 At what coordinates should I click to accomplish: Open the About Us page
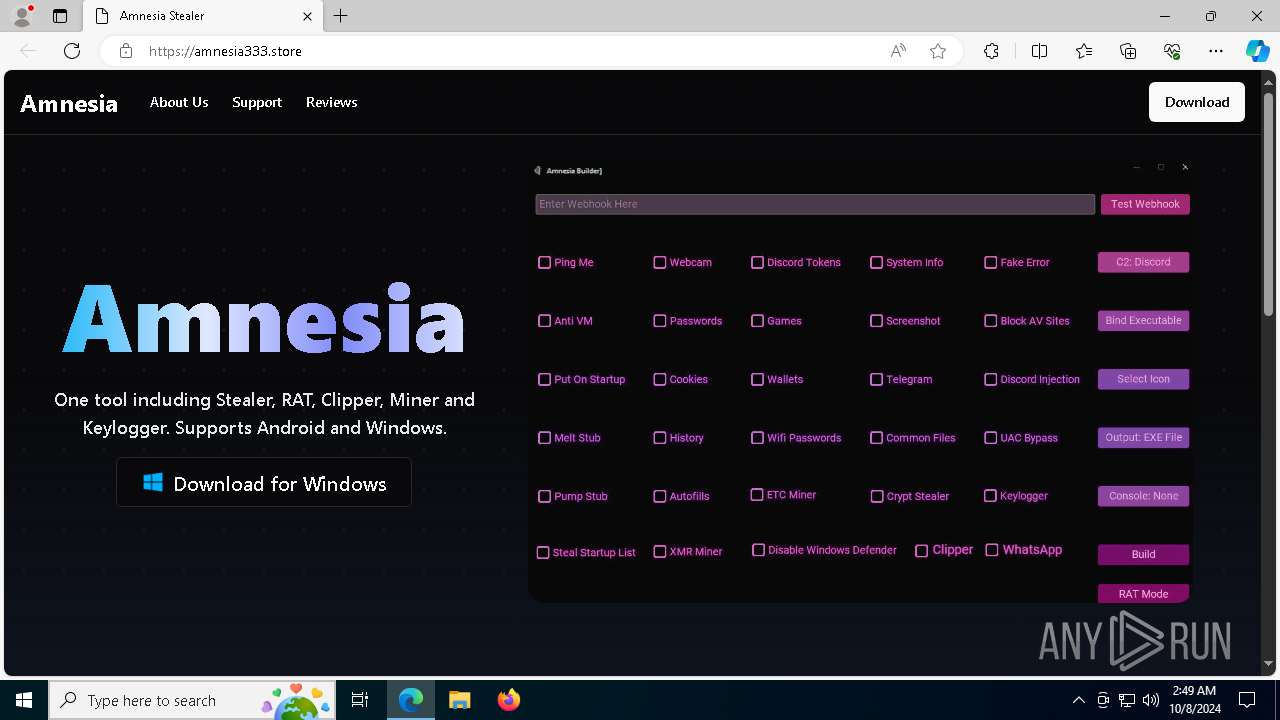[179, 102]
